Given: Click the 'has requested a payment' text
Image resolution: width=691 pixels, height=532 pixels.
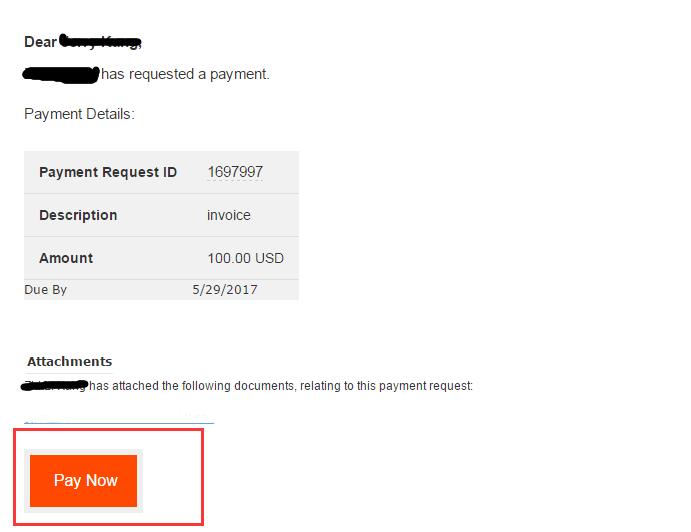Looking at the screenshot, I should click(x=185, y=74).
